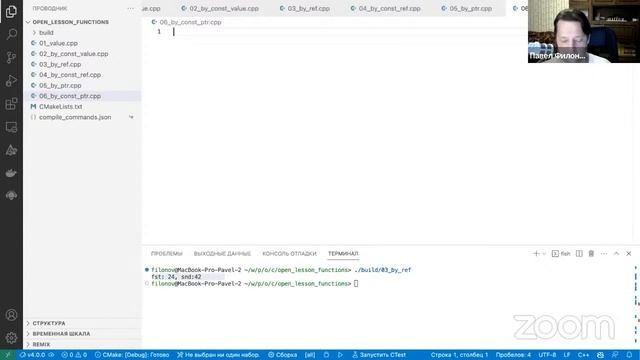Open terminal panel more actions

pyautogui.click(x=604, y=253)
